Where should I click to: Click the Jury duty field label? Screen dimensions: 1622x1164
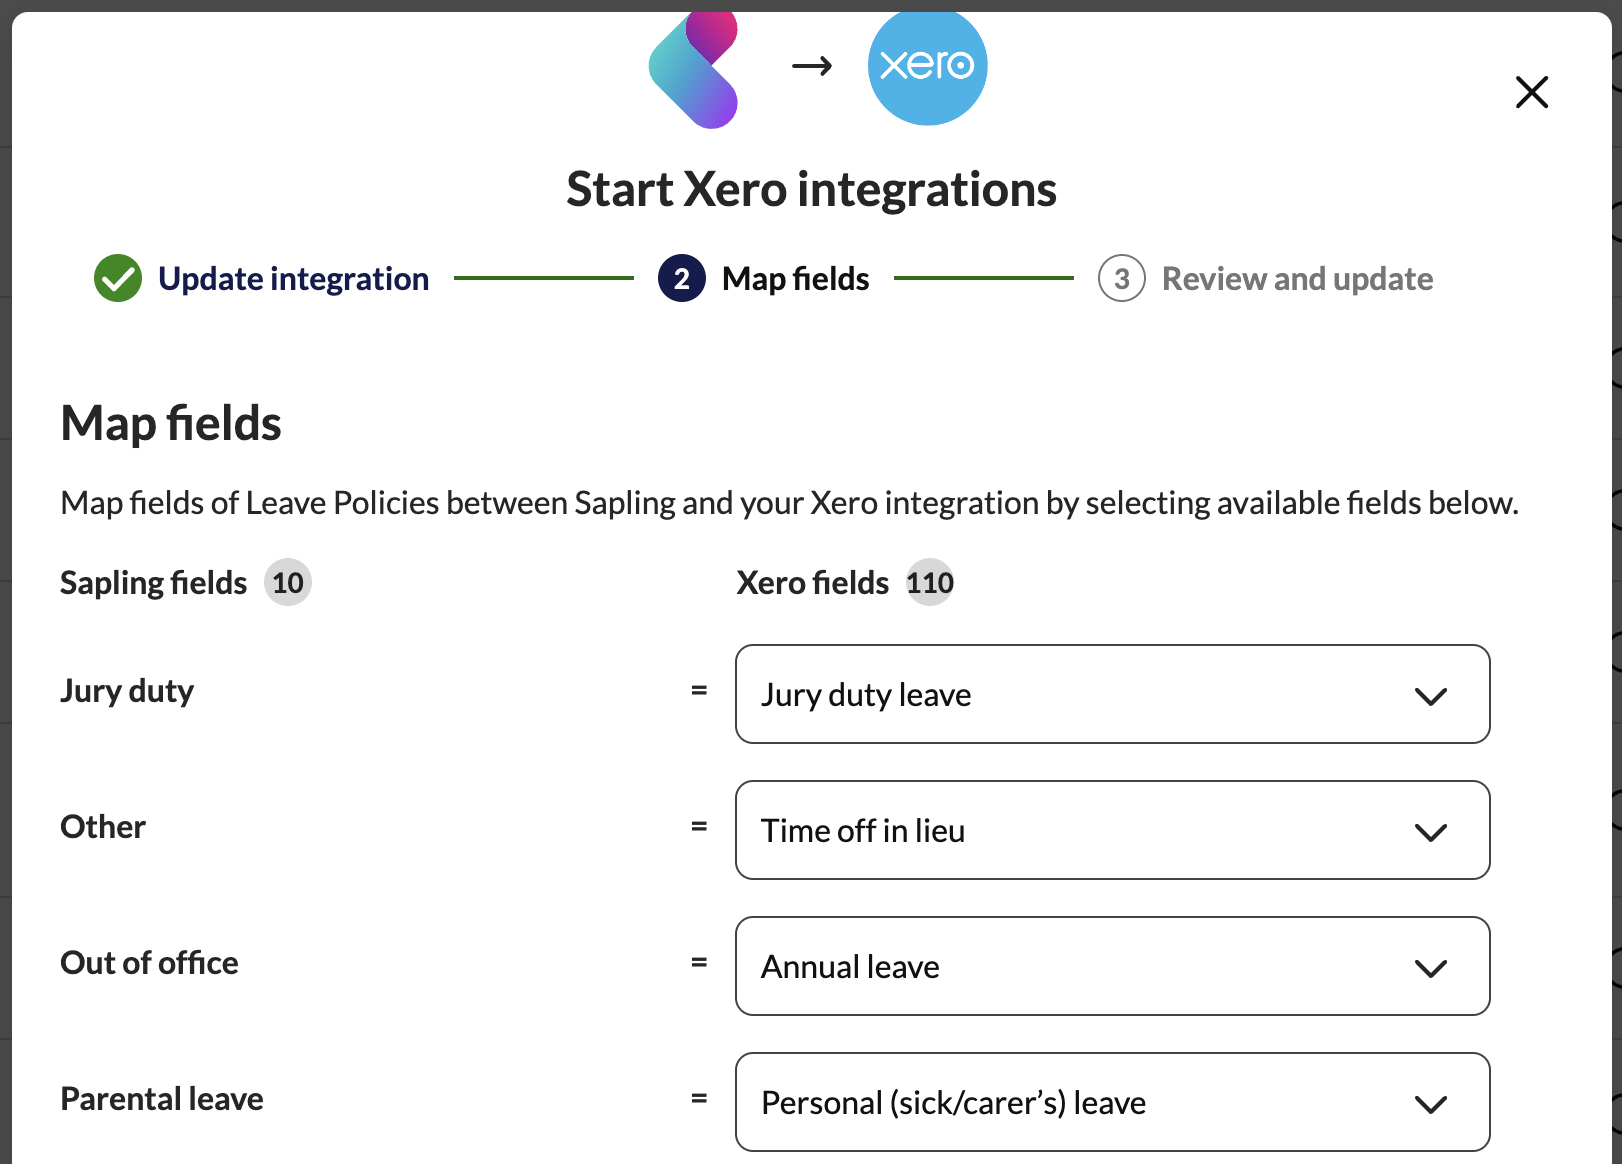coord(127,690)
